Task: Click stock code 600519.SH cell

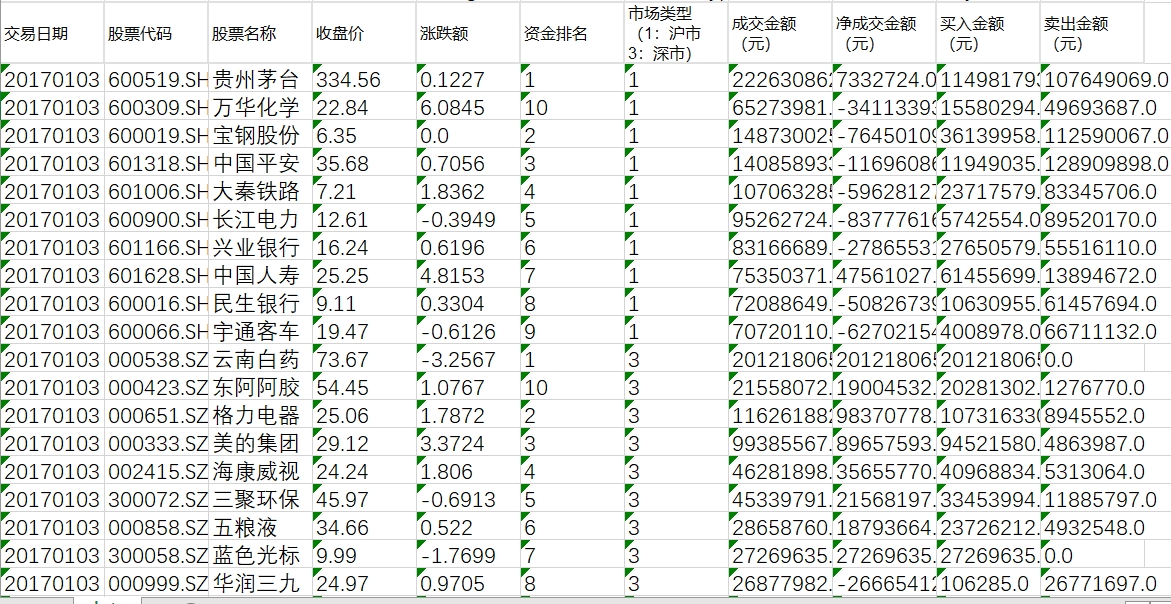Action: 156,78
